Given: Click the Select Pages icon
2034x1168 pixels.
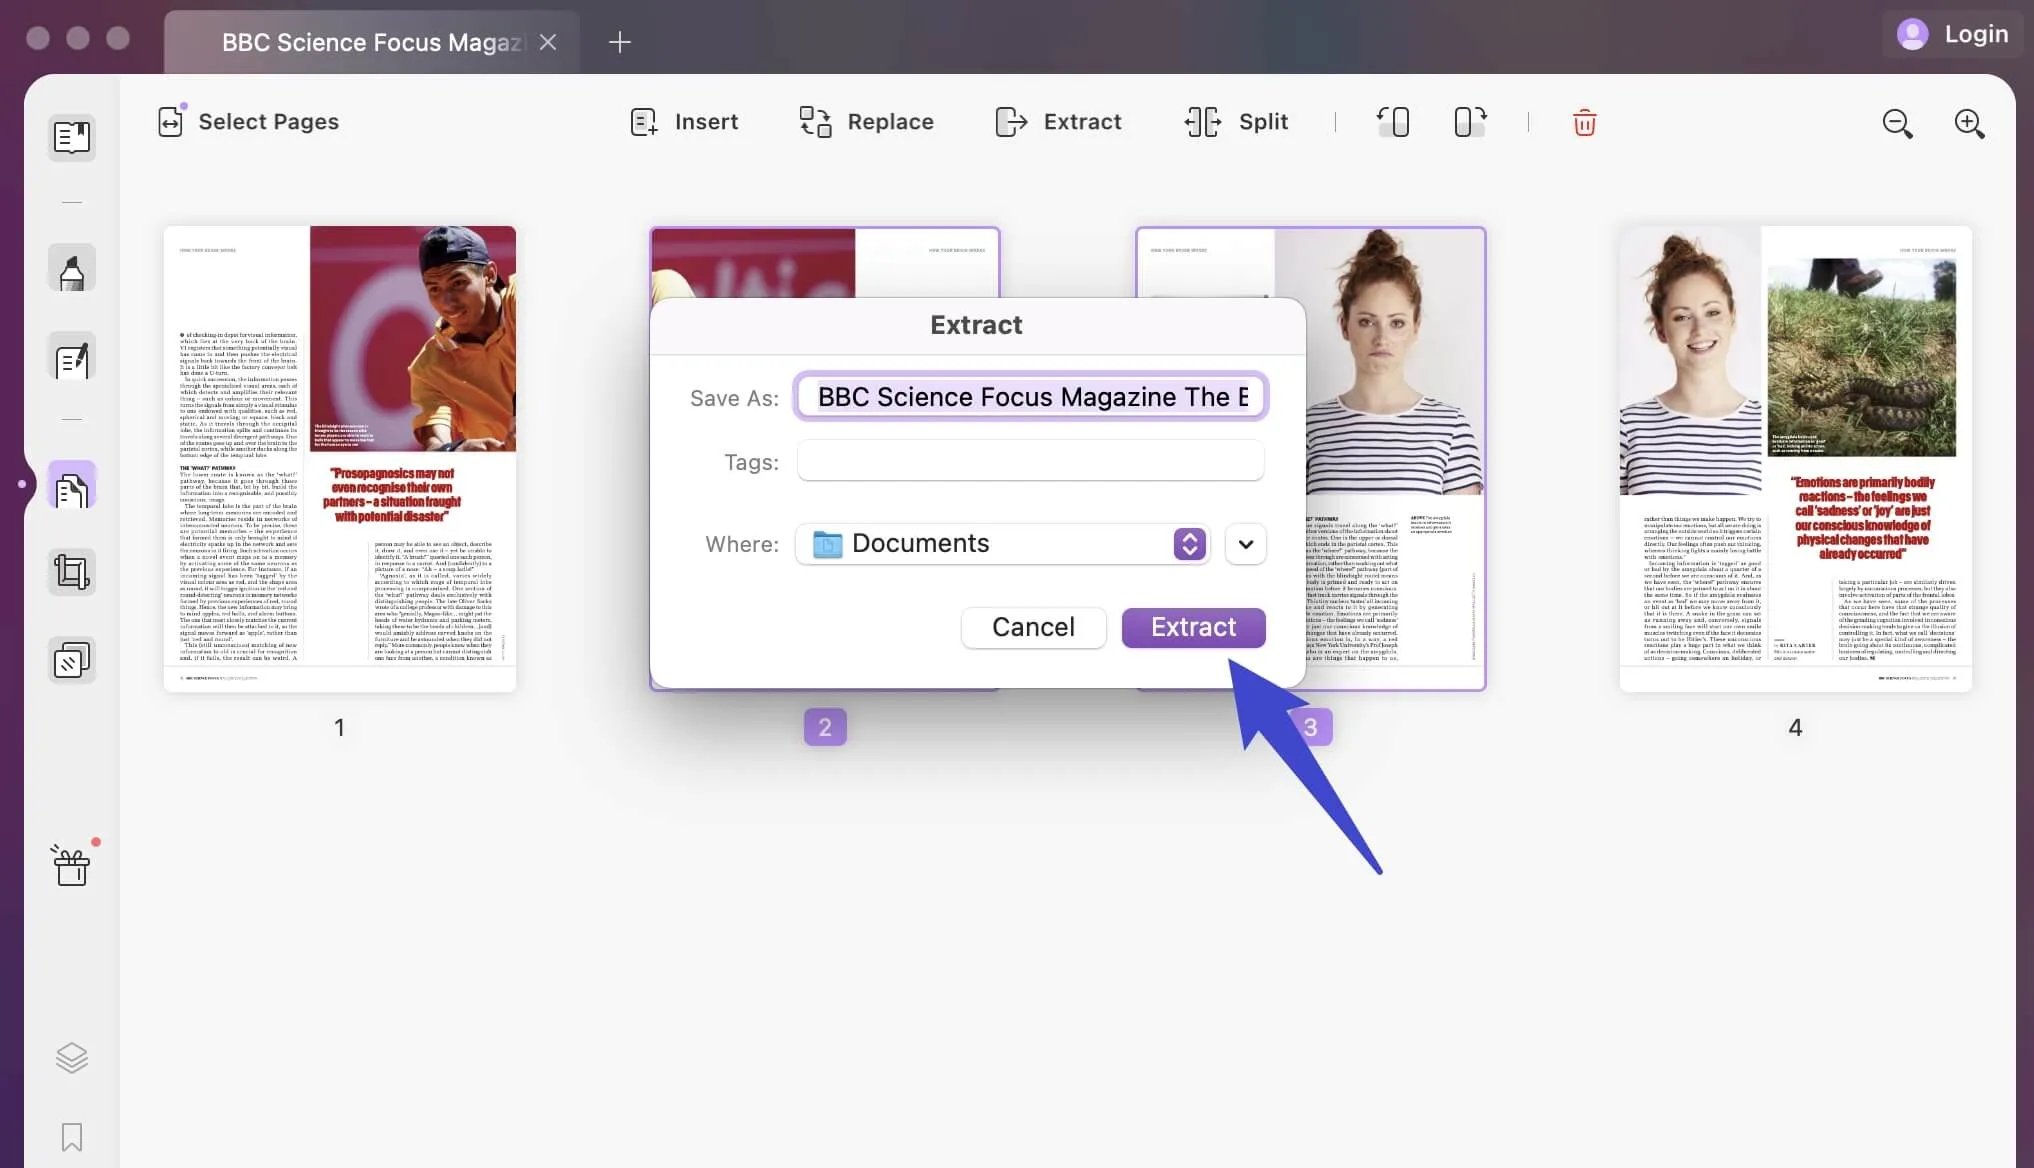Looking at the screenshot, I should point(169,123).
